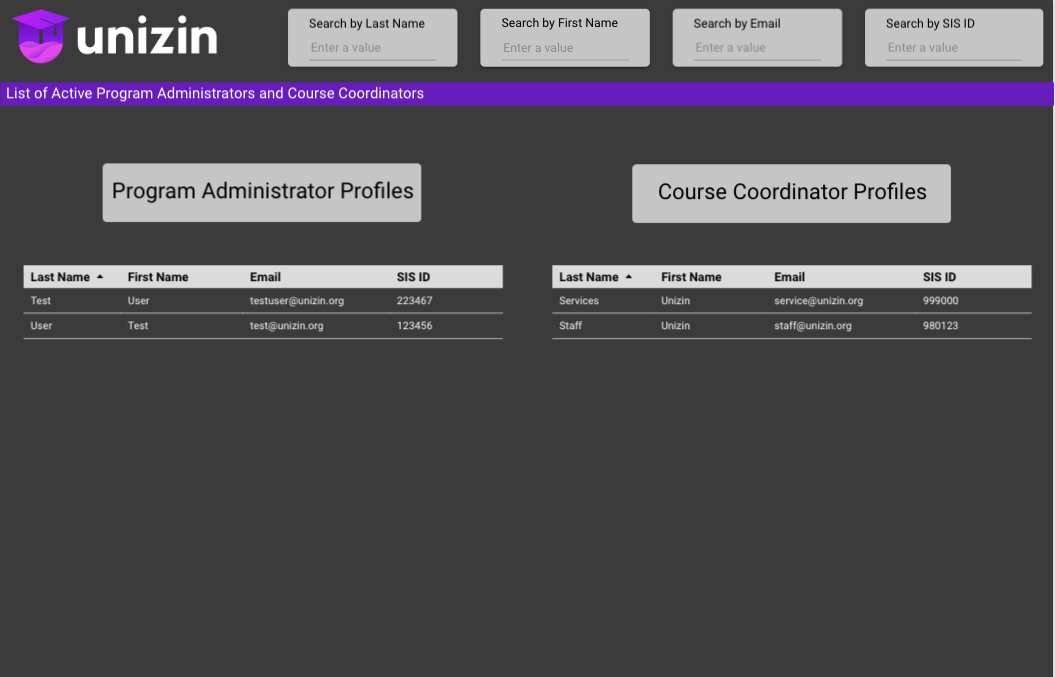Select email testuser@unizin.org
This screenshot has width=1055, height=677.
[297, 301]
